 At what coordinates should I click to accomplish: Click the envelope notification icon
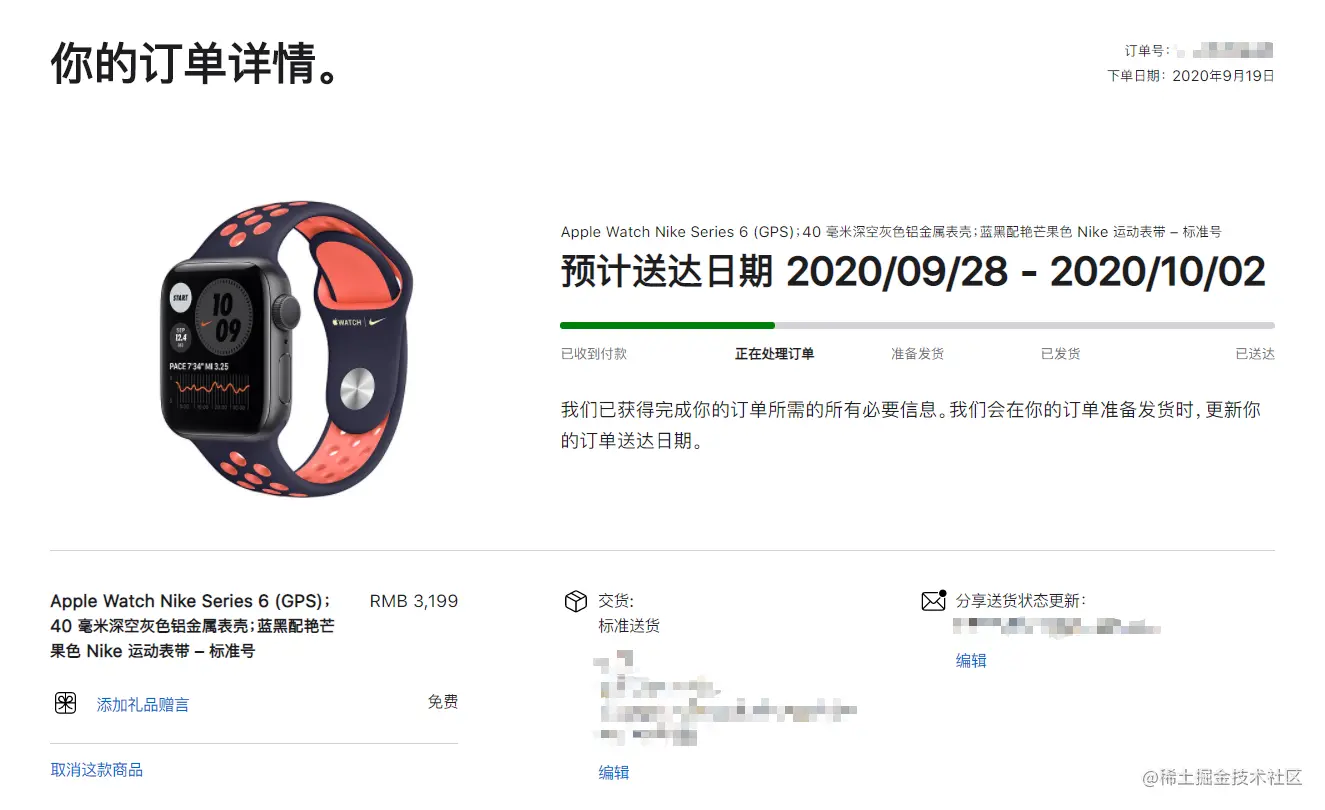click(x=934, y=600)
